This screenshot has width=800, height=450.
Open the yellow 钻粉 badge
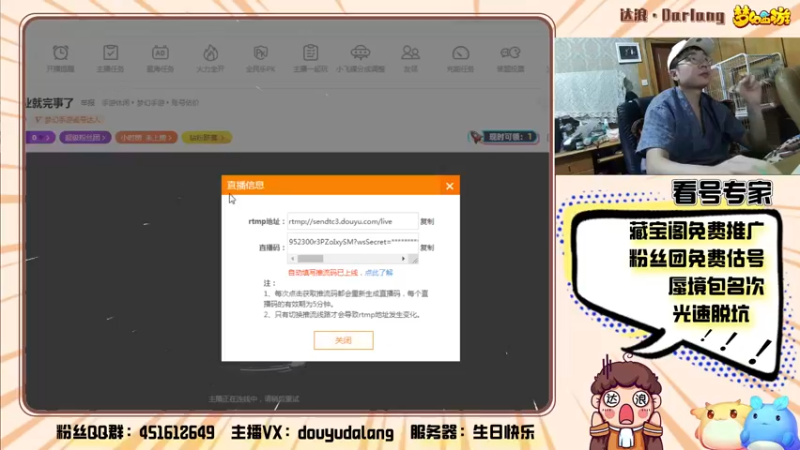tap(207, 137)
